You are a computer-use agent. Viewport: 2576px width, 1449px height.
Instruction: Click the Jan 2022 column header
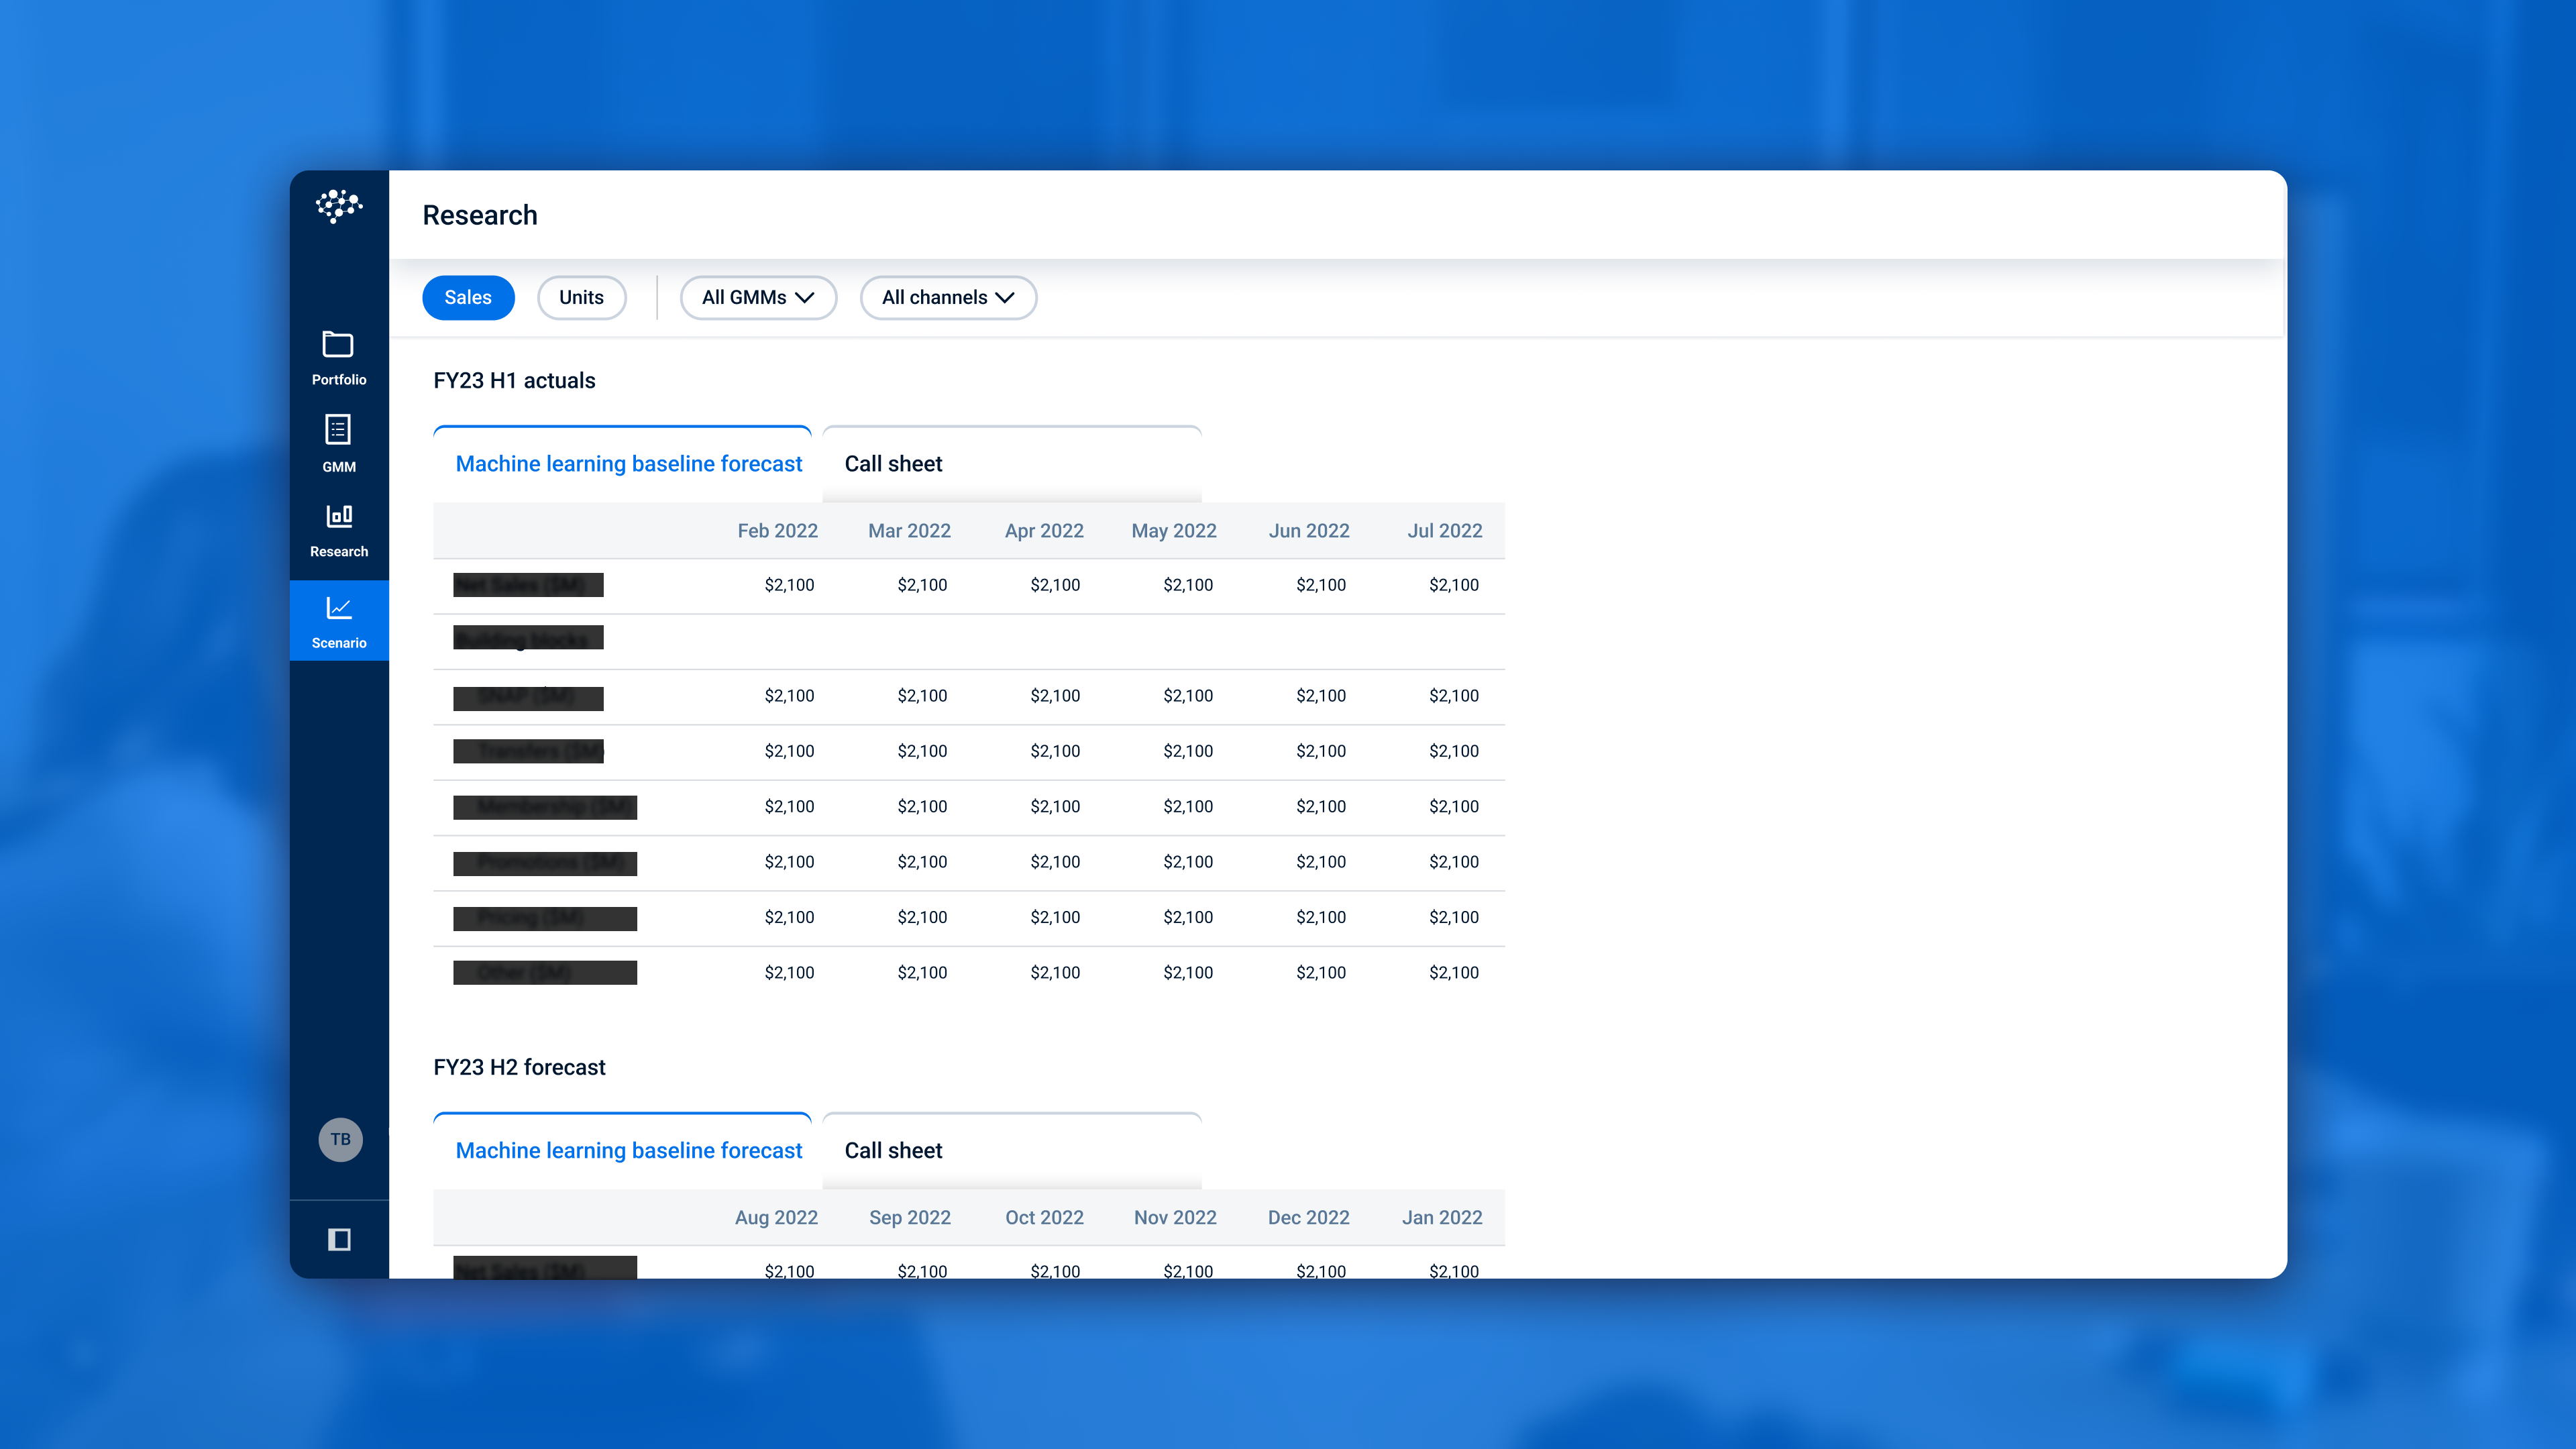click(x=1442, y=1217)
